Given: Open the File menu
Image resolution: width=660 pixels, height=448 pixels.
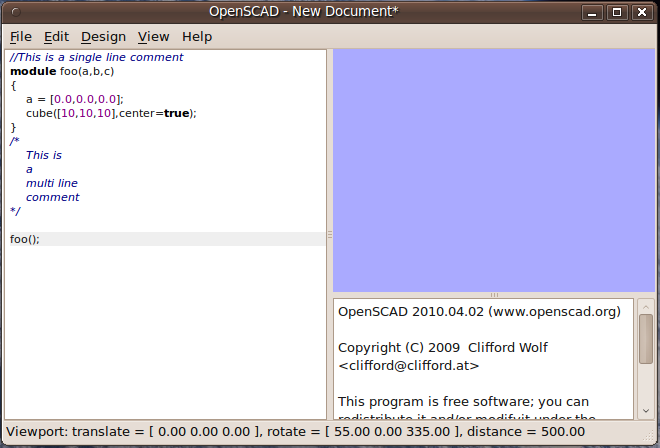Looking at the screenshot, I should 21,37.
